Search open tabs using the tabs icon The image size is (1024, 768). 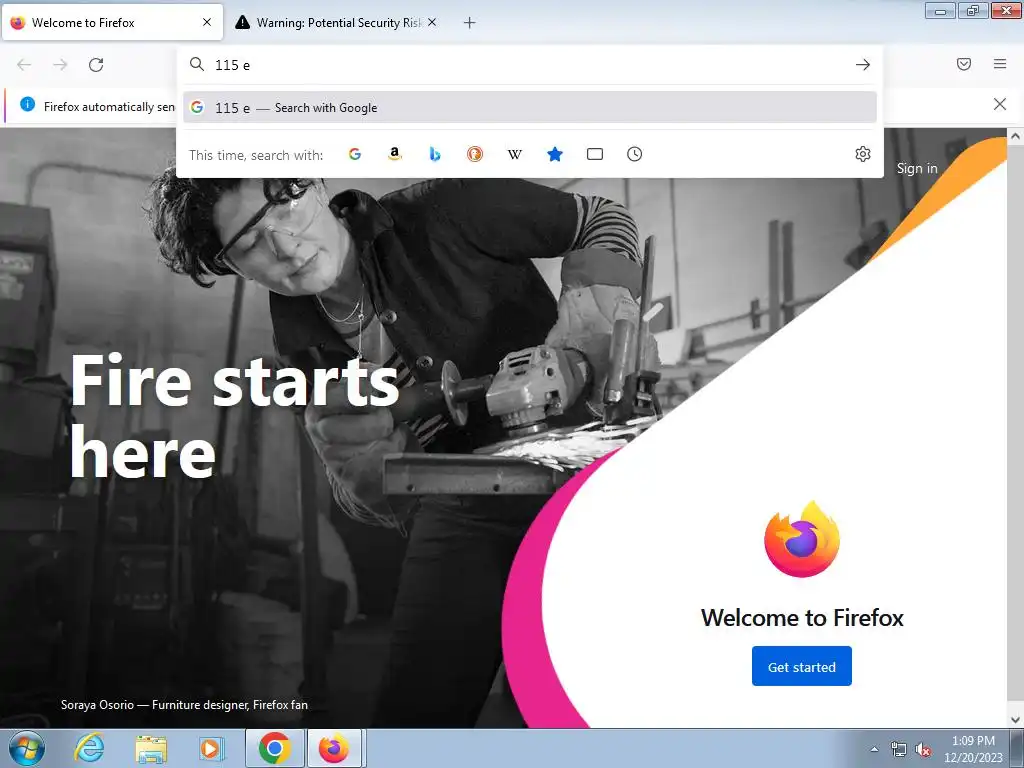(x=595, y=154)
